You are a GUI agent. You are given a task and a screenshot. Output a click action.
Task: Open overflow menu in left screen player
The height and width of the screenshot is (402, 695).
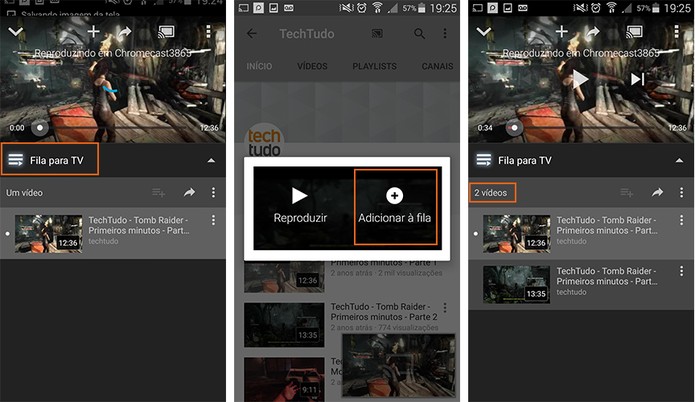pyautogui.click(x=208, y=31)
